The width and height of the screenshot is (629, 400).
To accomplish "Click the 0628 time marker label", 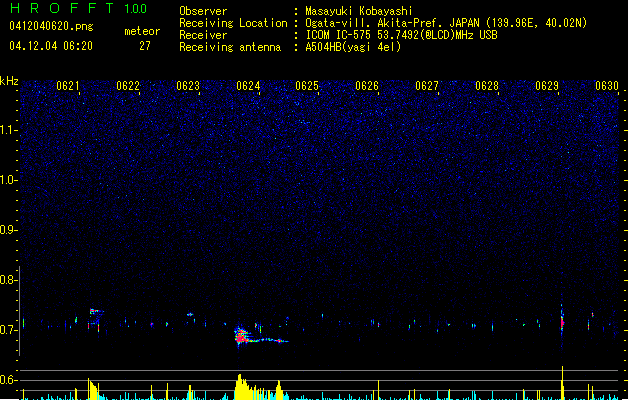I will point(487,86).
